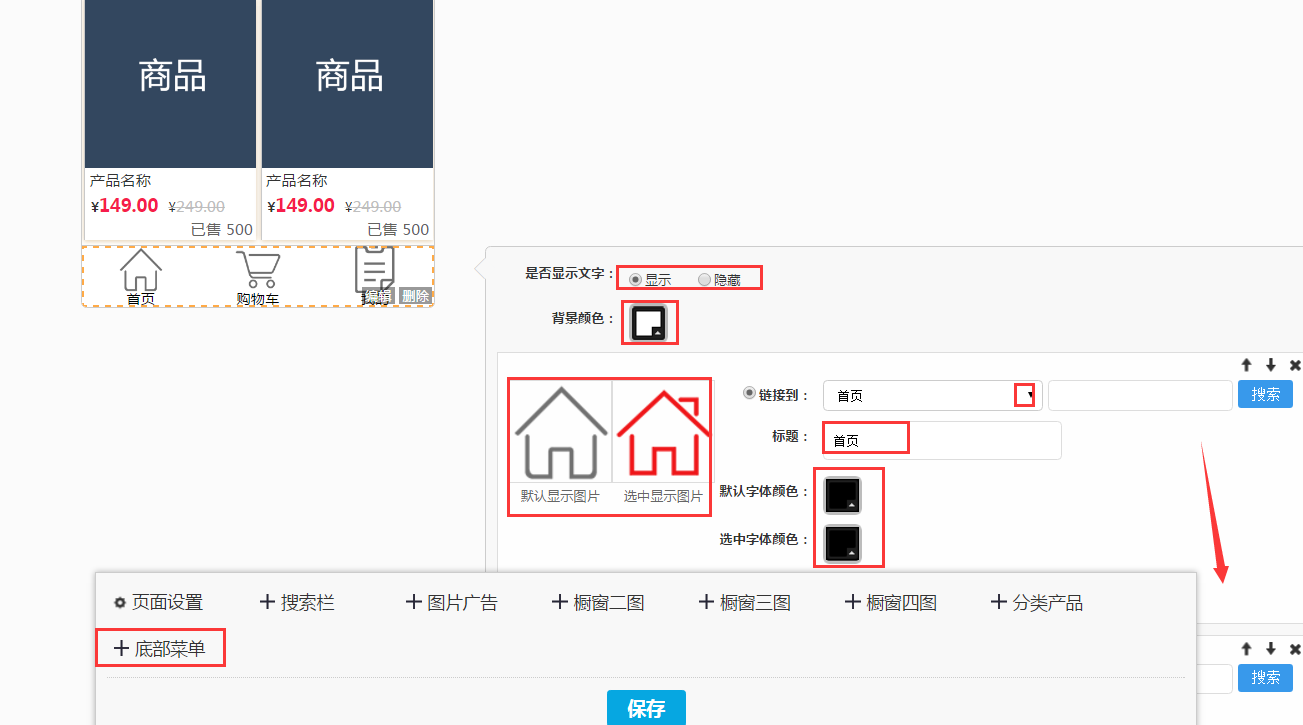Image resolution: width=1303 pixels, height=725 pixels.
Task: Open the 默认字体颜色 color picker
Action: [x=843, y=495]
